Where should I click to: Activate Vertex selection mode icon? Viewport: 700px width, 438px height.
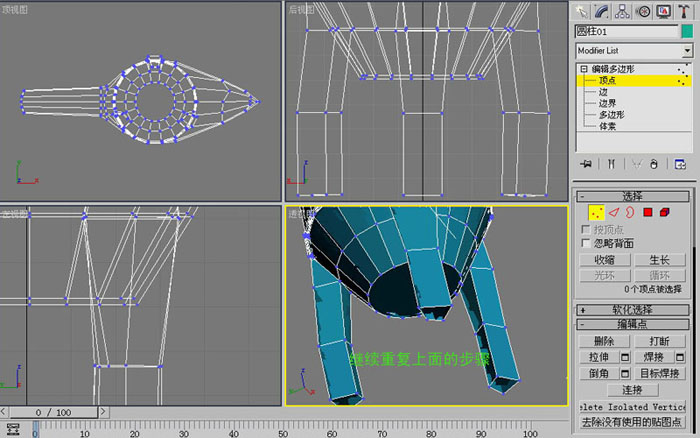[x=596, y=213]
